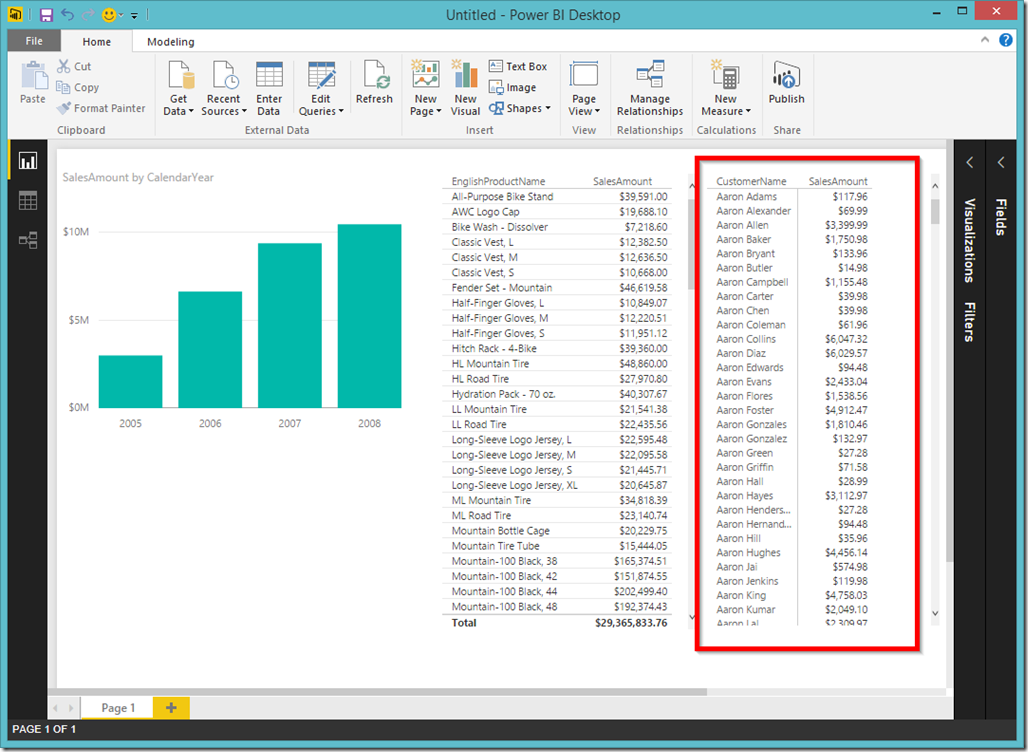
Task: Open Help question mark icon
Action: click(x=1006, y=40)
